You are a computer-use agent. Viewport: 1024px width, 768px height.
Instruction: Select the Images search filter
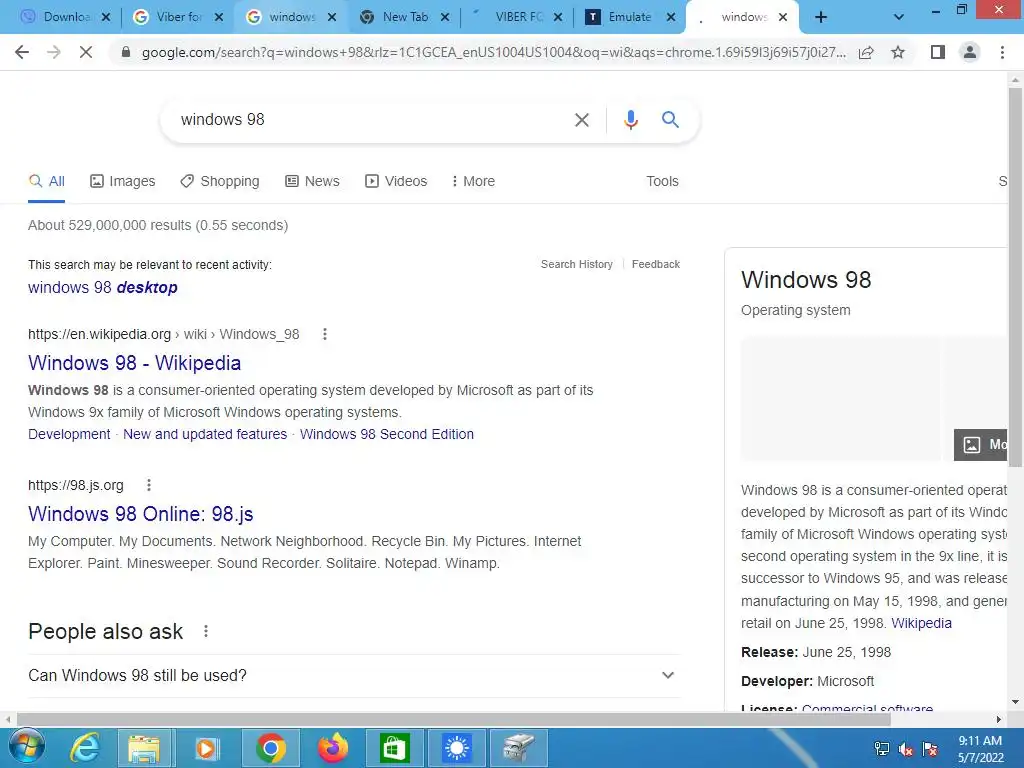coord(123,181)
